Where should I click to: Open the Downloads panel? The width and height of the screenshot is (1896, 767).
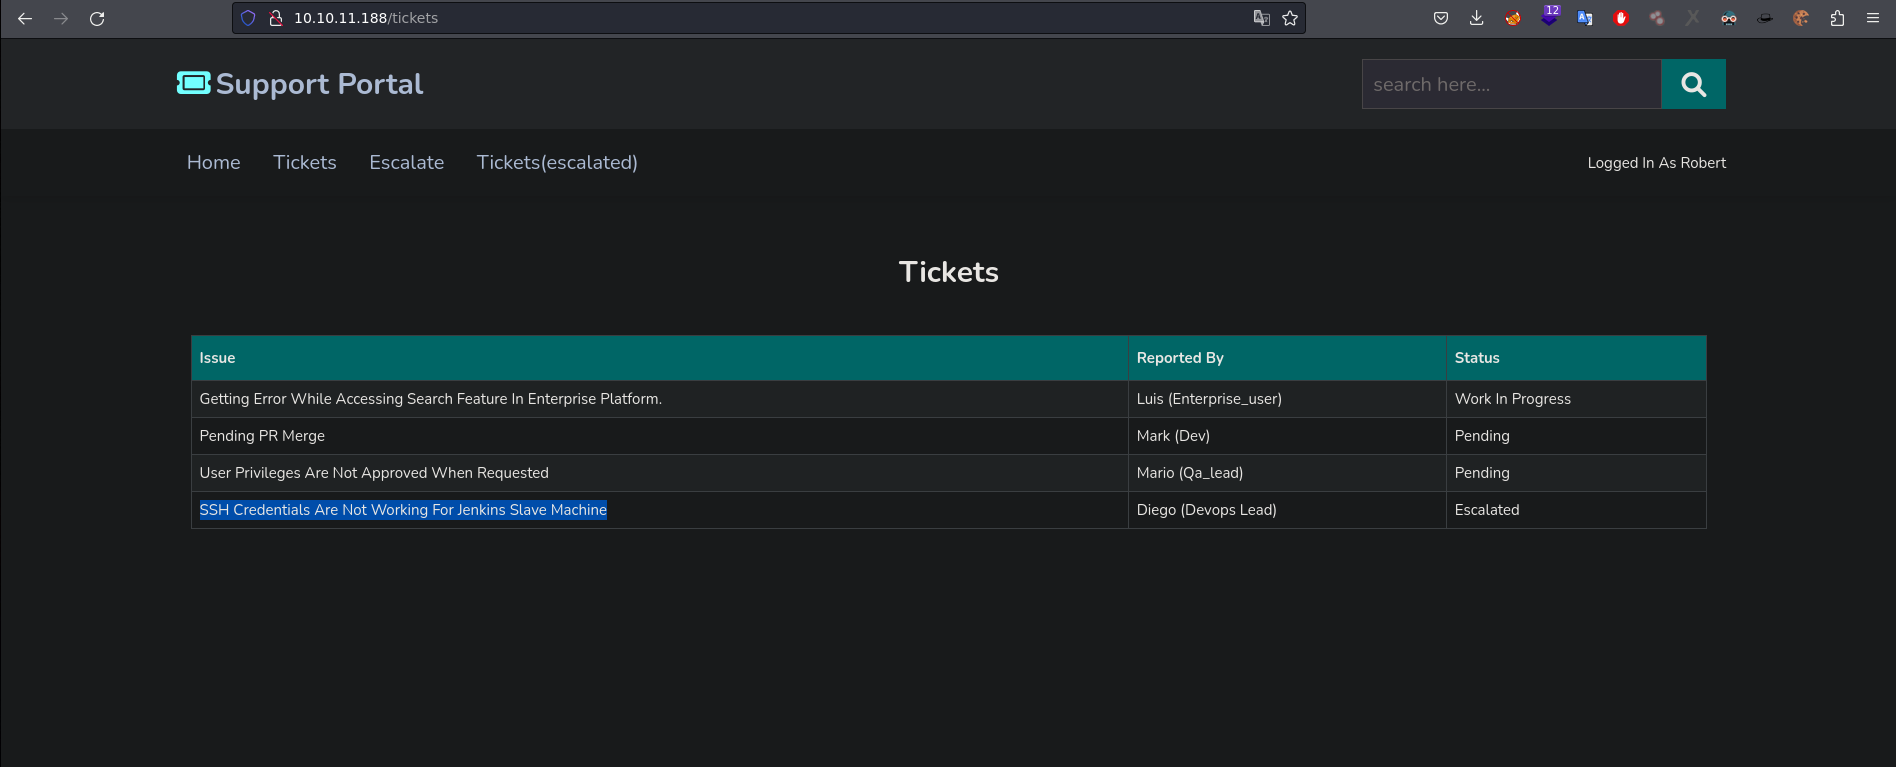[1476, 18]
